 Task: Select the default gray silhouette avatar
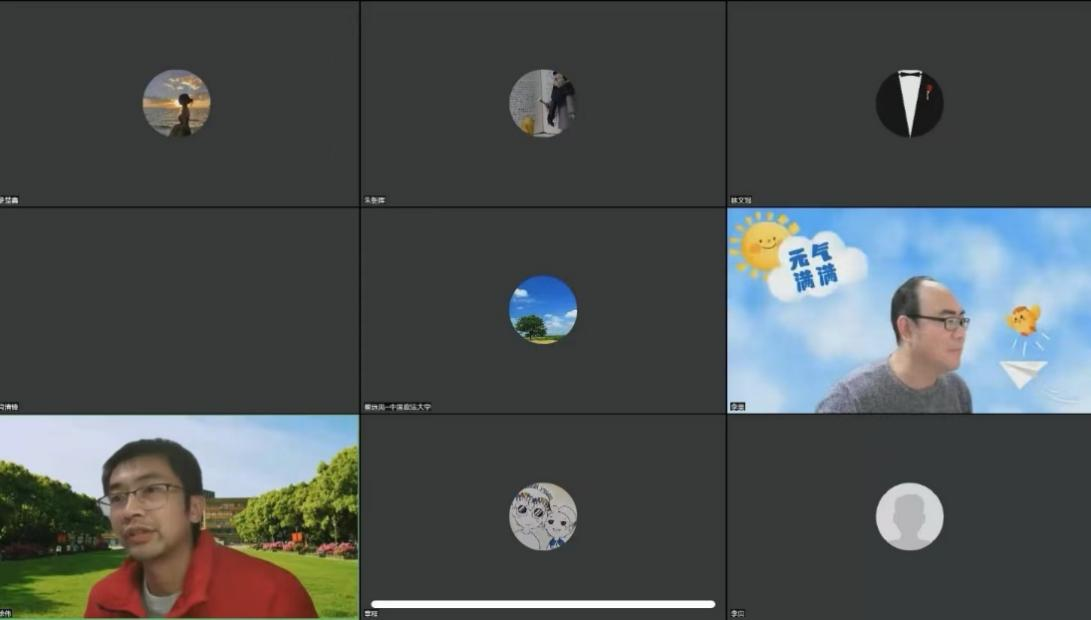point(909,516)
